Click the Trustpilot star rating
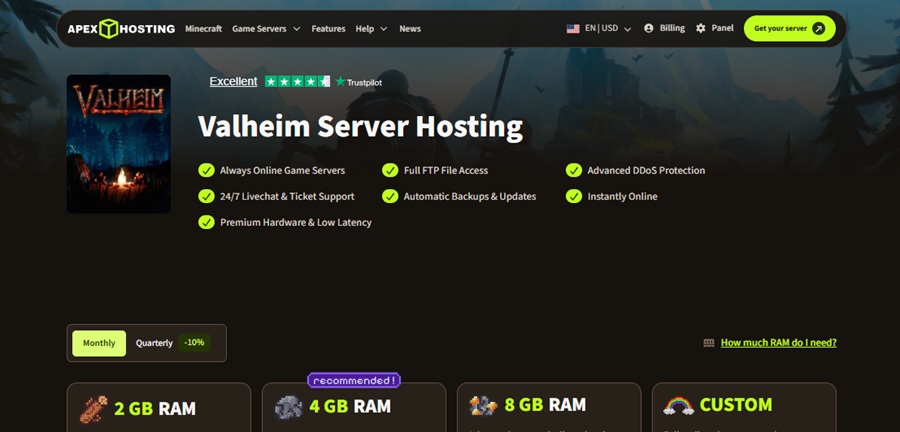The width and height of the screenshot is (900, 432). point(297,81)
